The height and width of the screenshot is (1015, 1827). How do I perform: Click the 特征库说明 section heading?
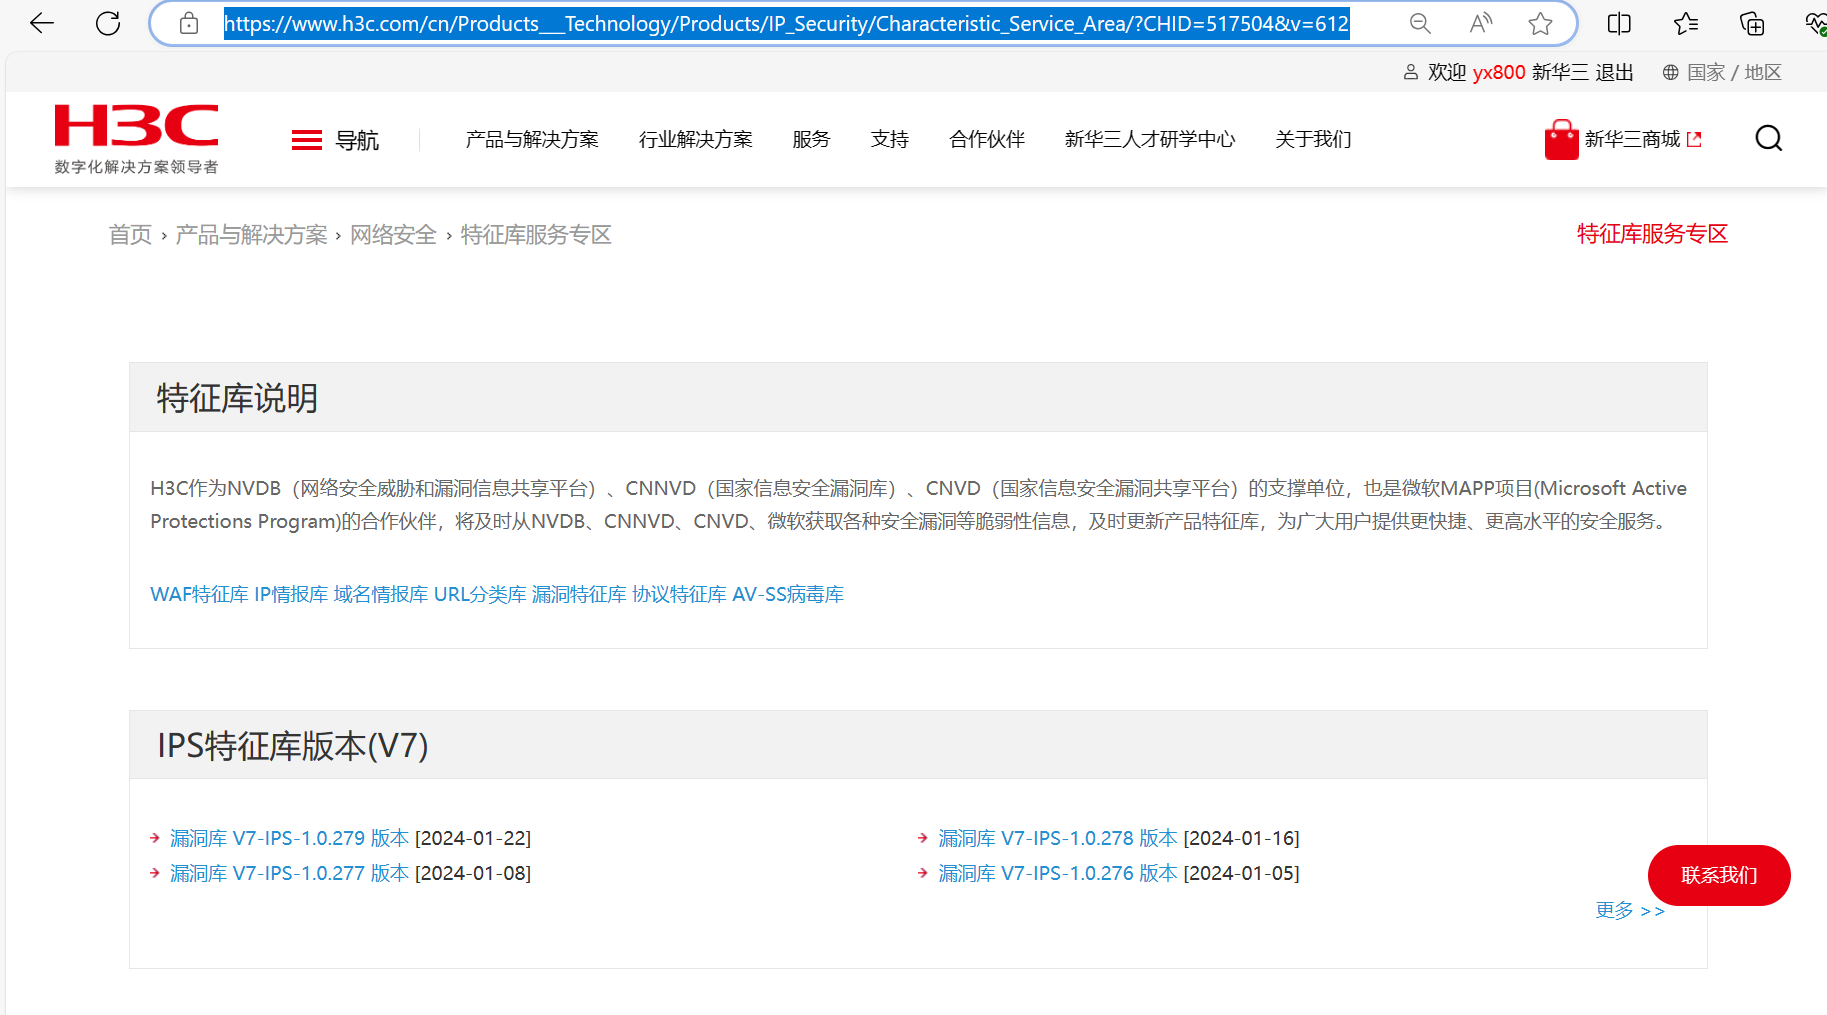coord(237,398)
